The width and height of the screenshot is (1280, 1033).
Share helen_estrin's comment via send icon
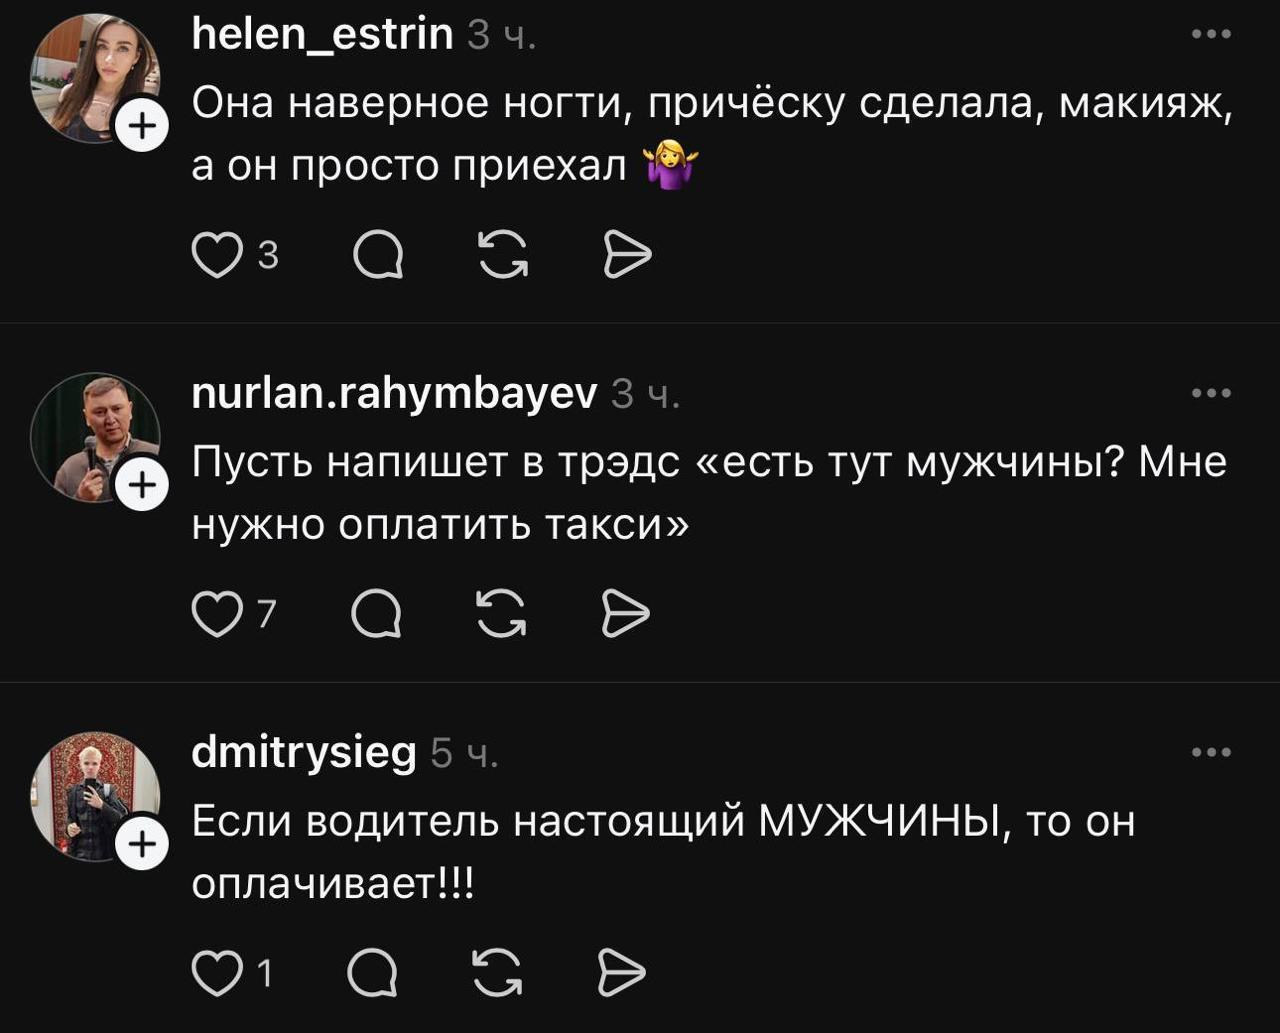pos(628,257)
